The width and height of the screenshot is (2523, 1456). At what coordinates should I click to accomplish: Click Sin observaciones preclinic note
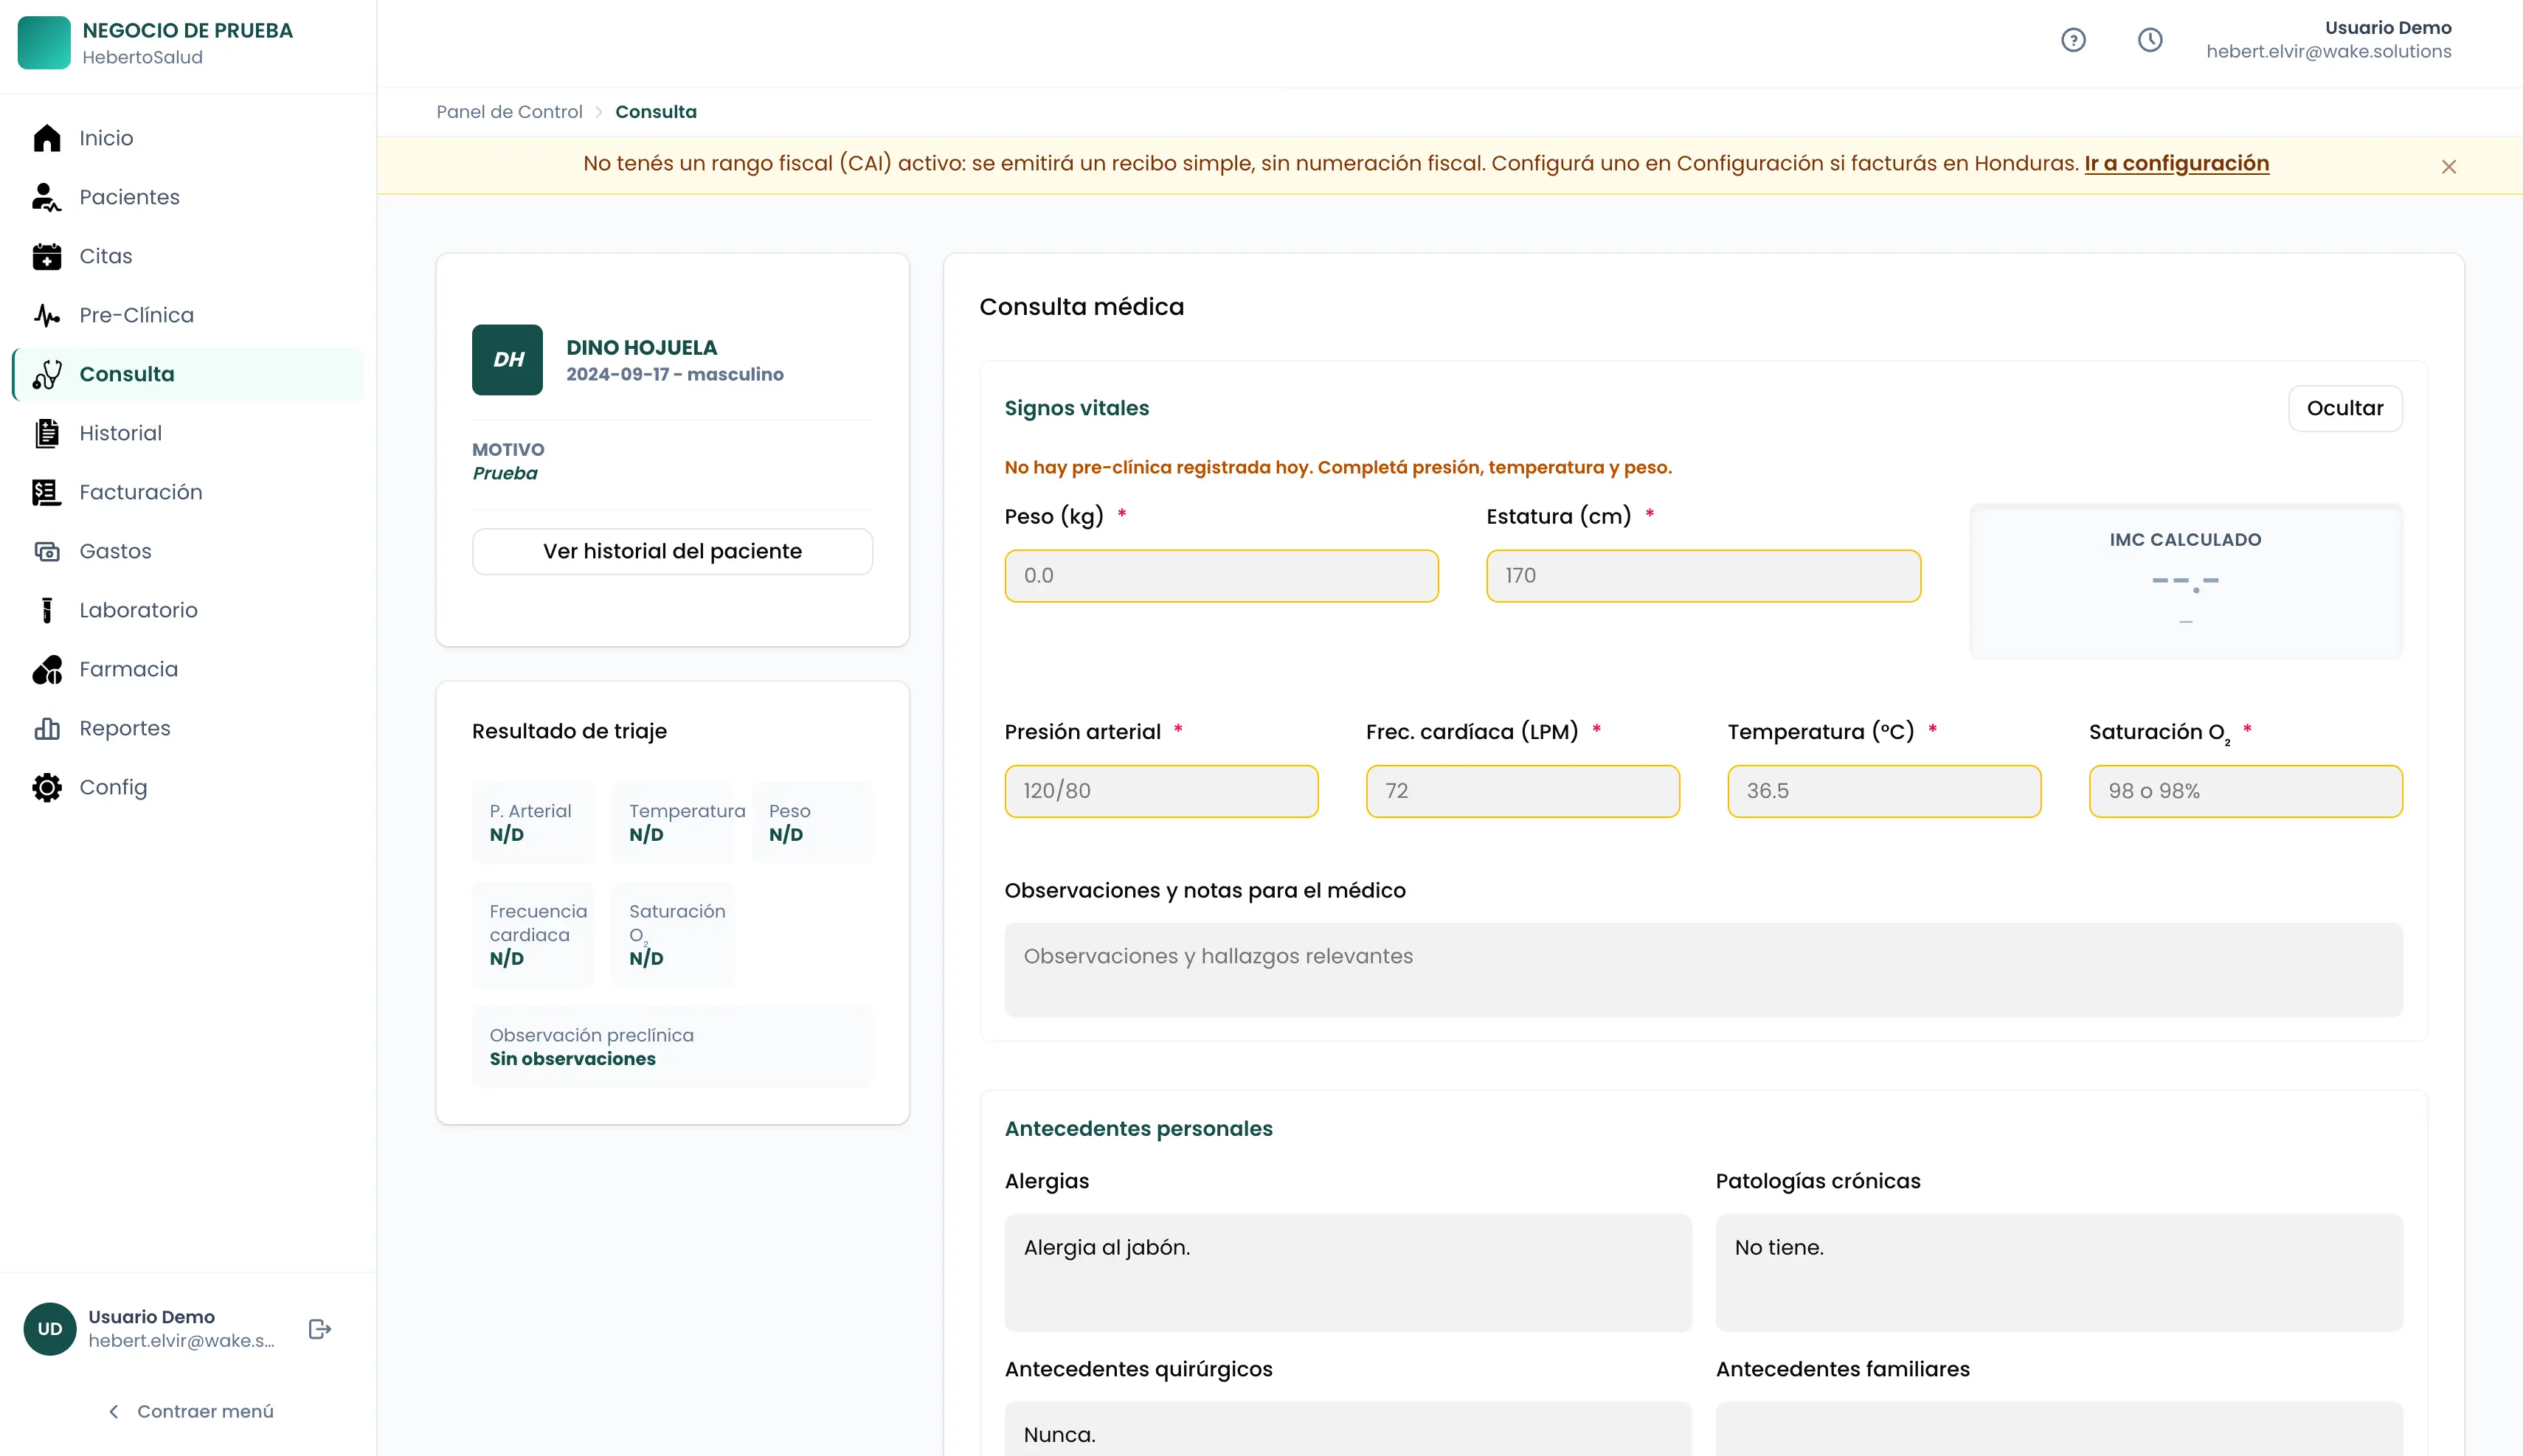tap(572, 1059)
